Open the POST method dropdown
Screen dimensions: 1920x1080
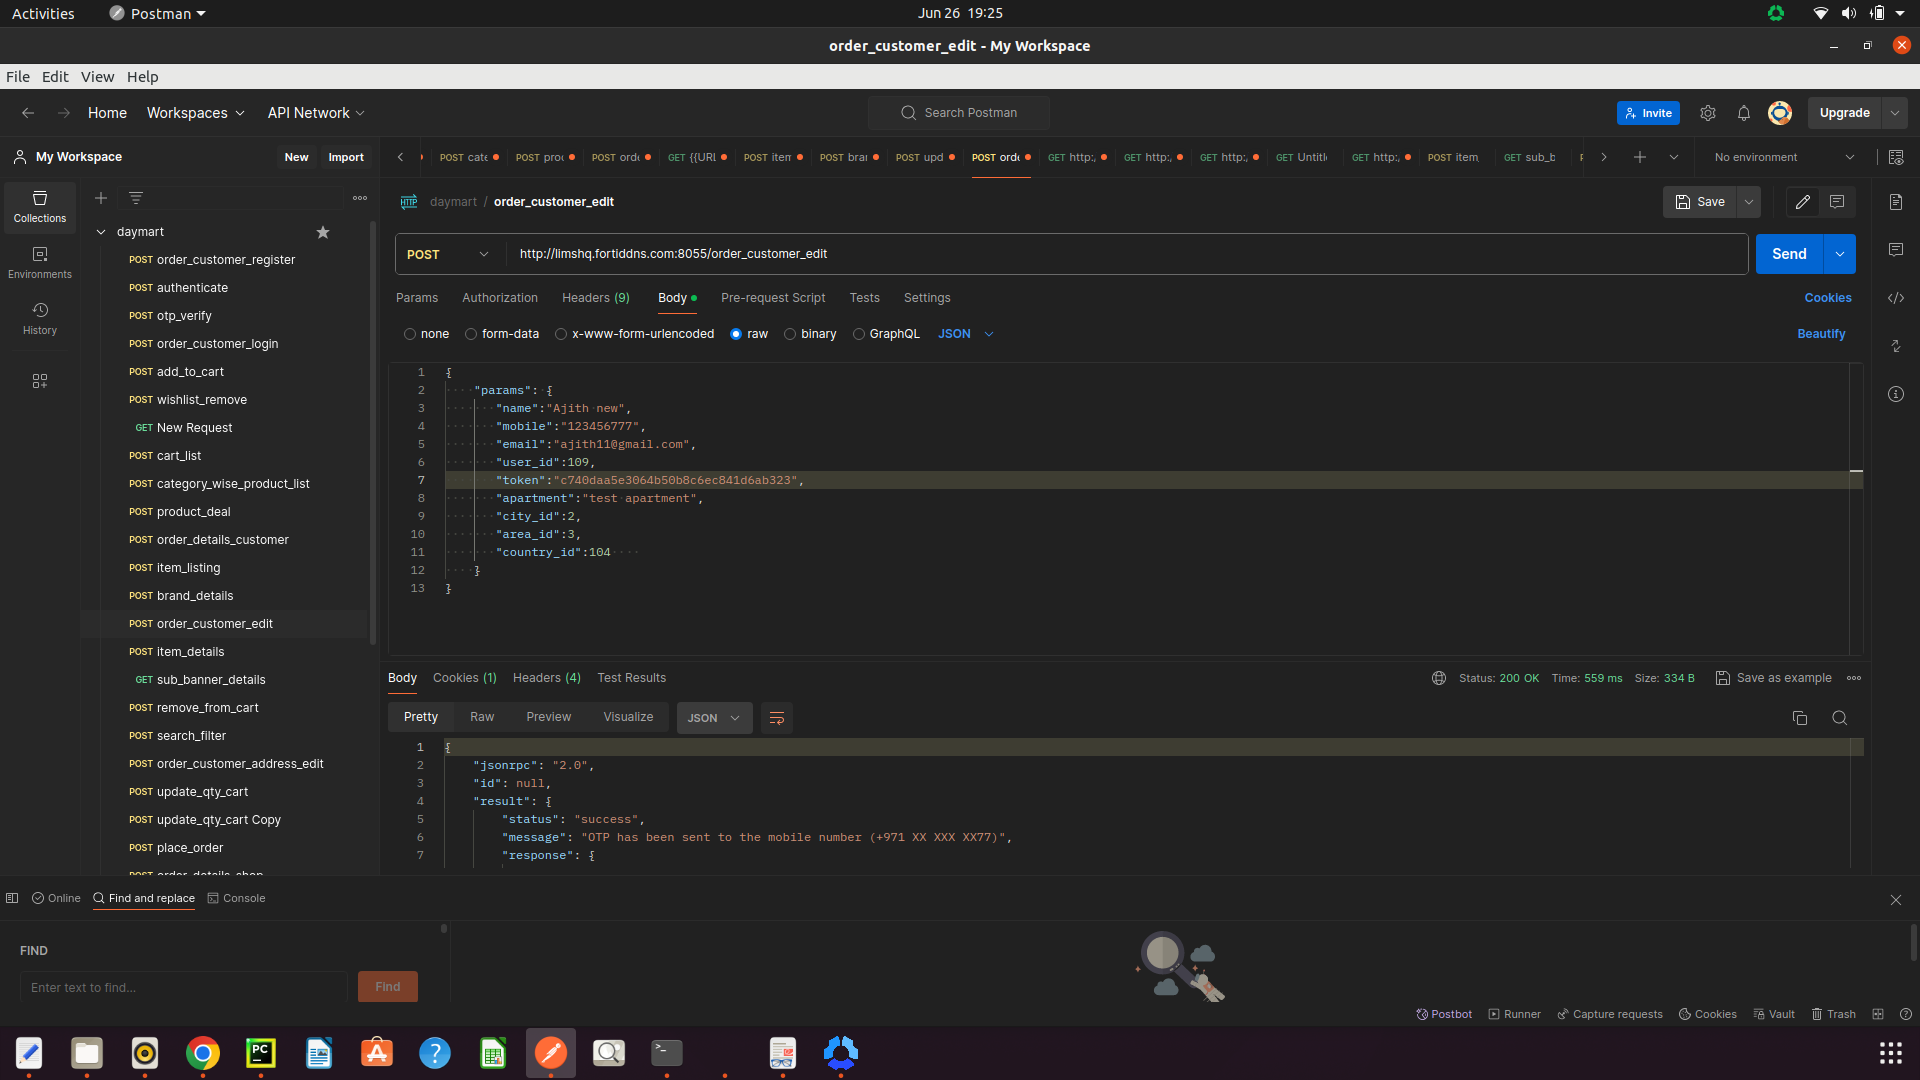(449, 254)
